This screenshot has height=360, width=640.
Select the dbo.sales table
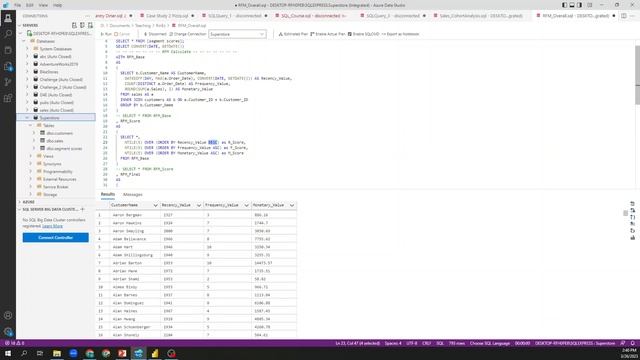[x=55, y=141]
